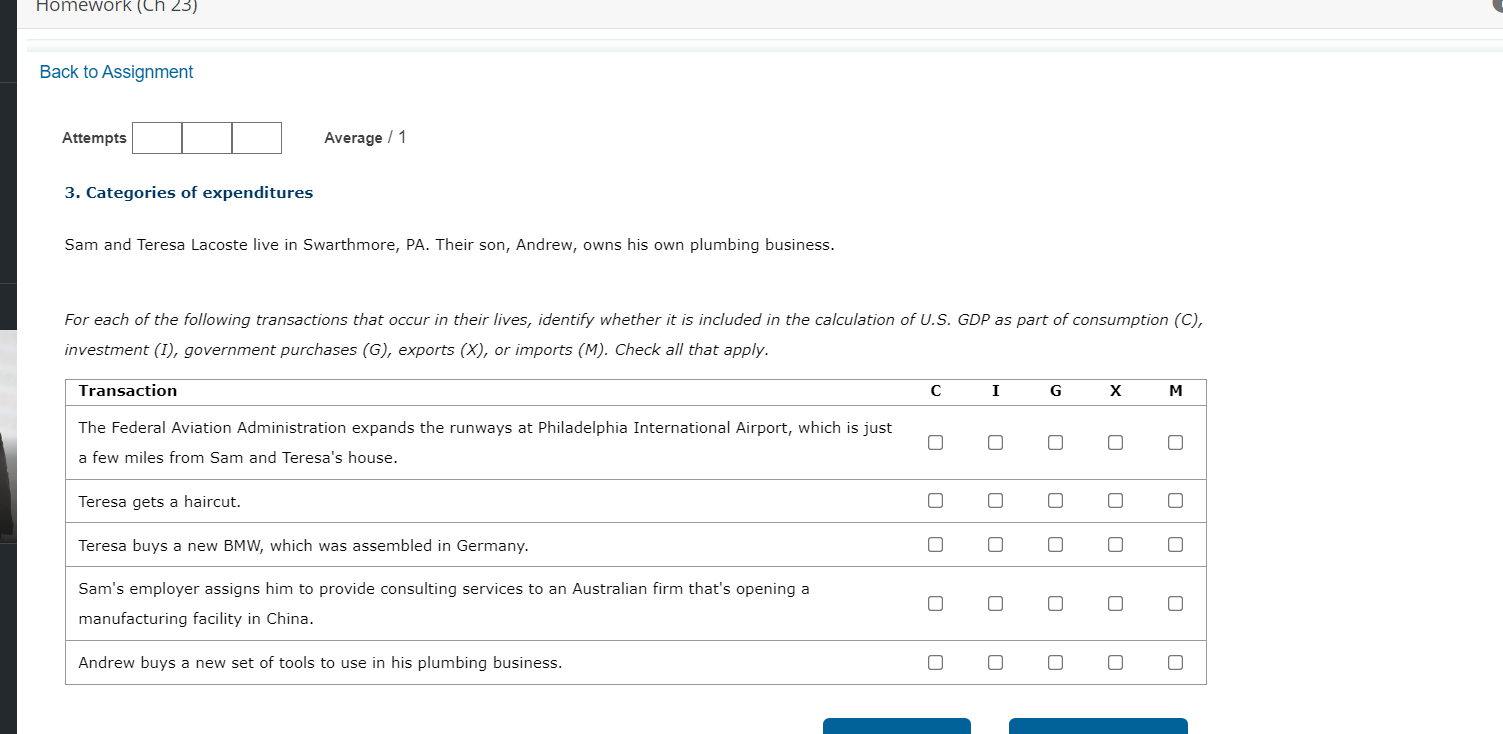The height and width of the screenshot is (734, 1503).
Task: Check G for Sam's consulting services row
Action: click(1055, 604)
